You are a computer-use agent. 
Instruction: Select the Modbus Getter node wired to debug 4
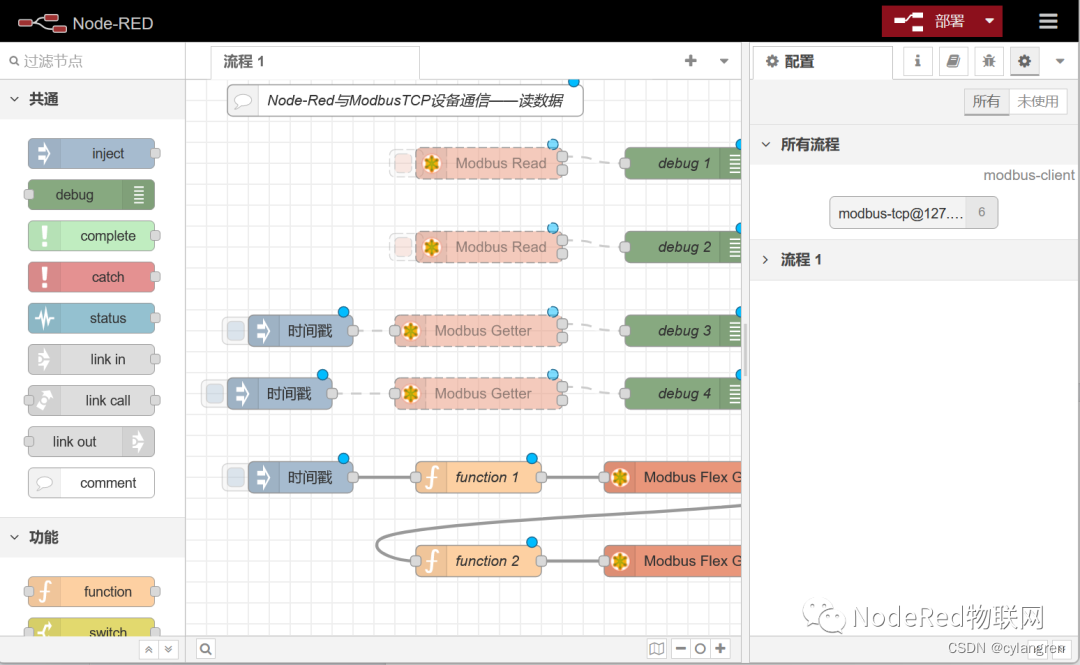(478, 393)
